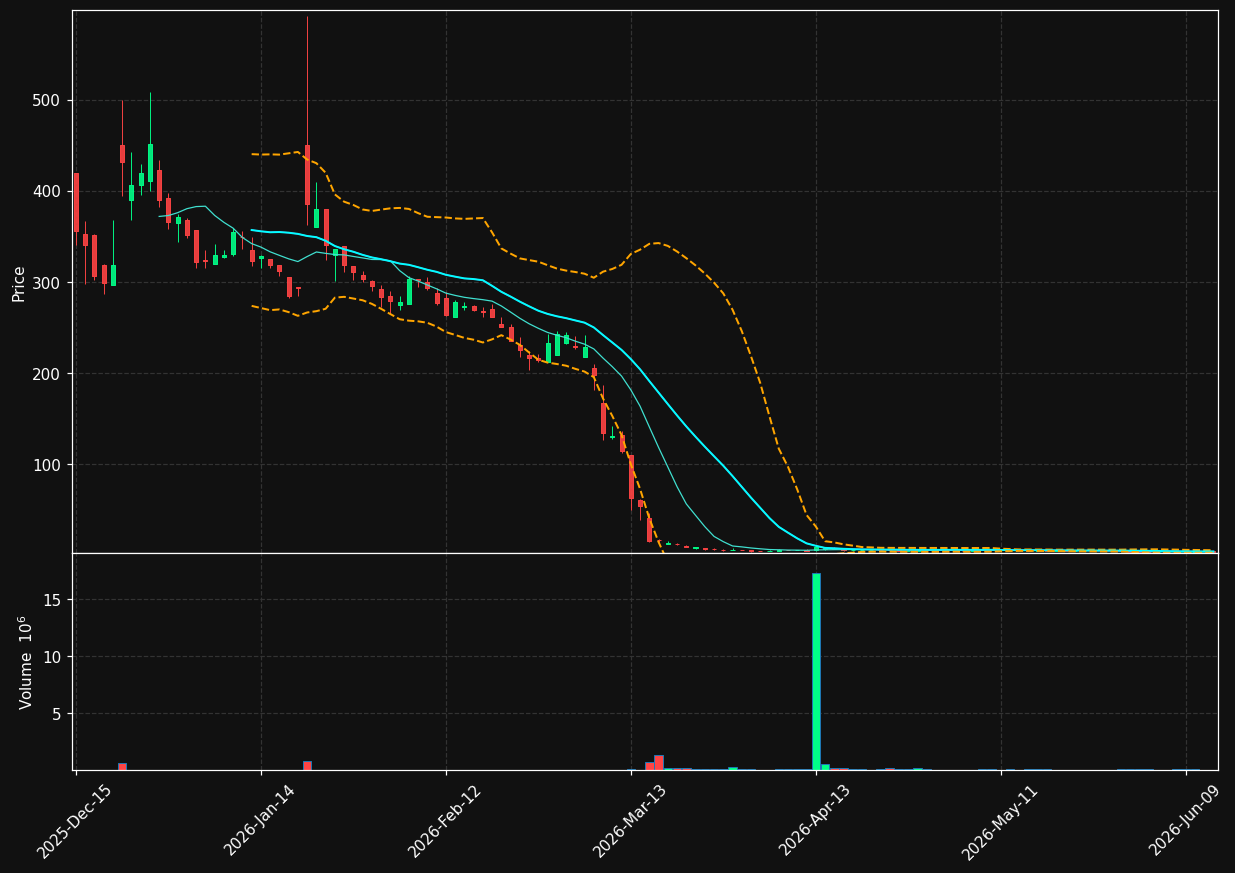Screen dimensions: 1235x873
Task: Click the 200 price tick label
Action: click(46, 374)
